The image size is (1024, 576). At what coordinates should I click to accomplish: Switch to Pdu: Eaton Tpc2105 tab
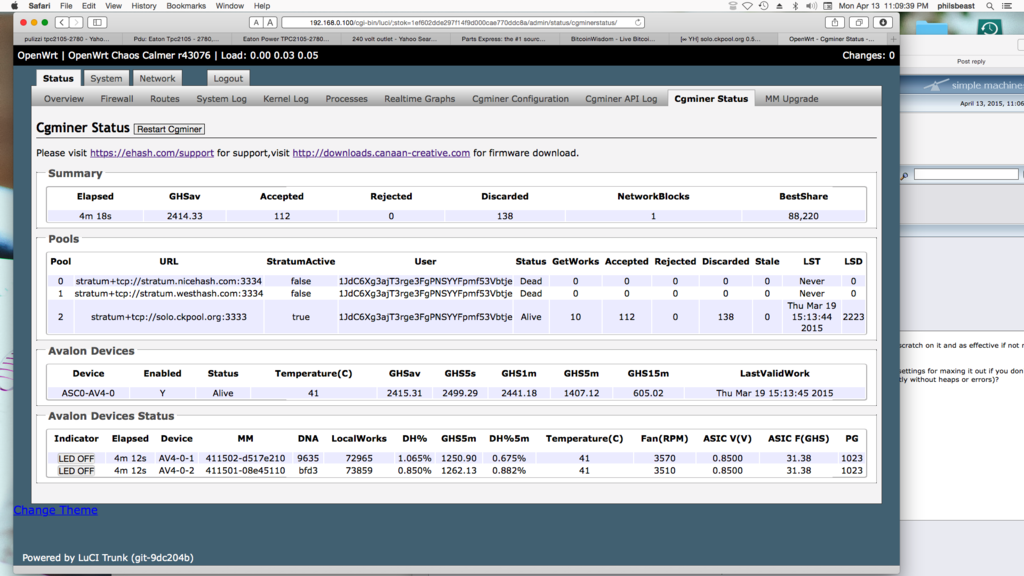[176, 39]
